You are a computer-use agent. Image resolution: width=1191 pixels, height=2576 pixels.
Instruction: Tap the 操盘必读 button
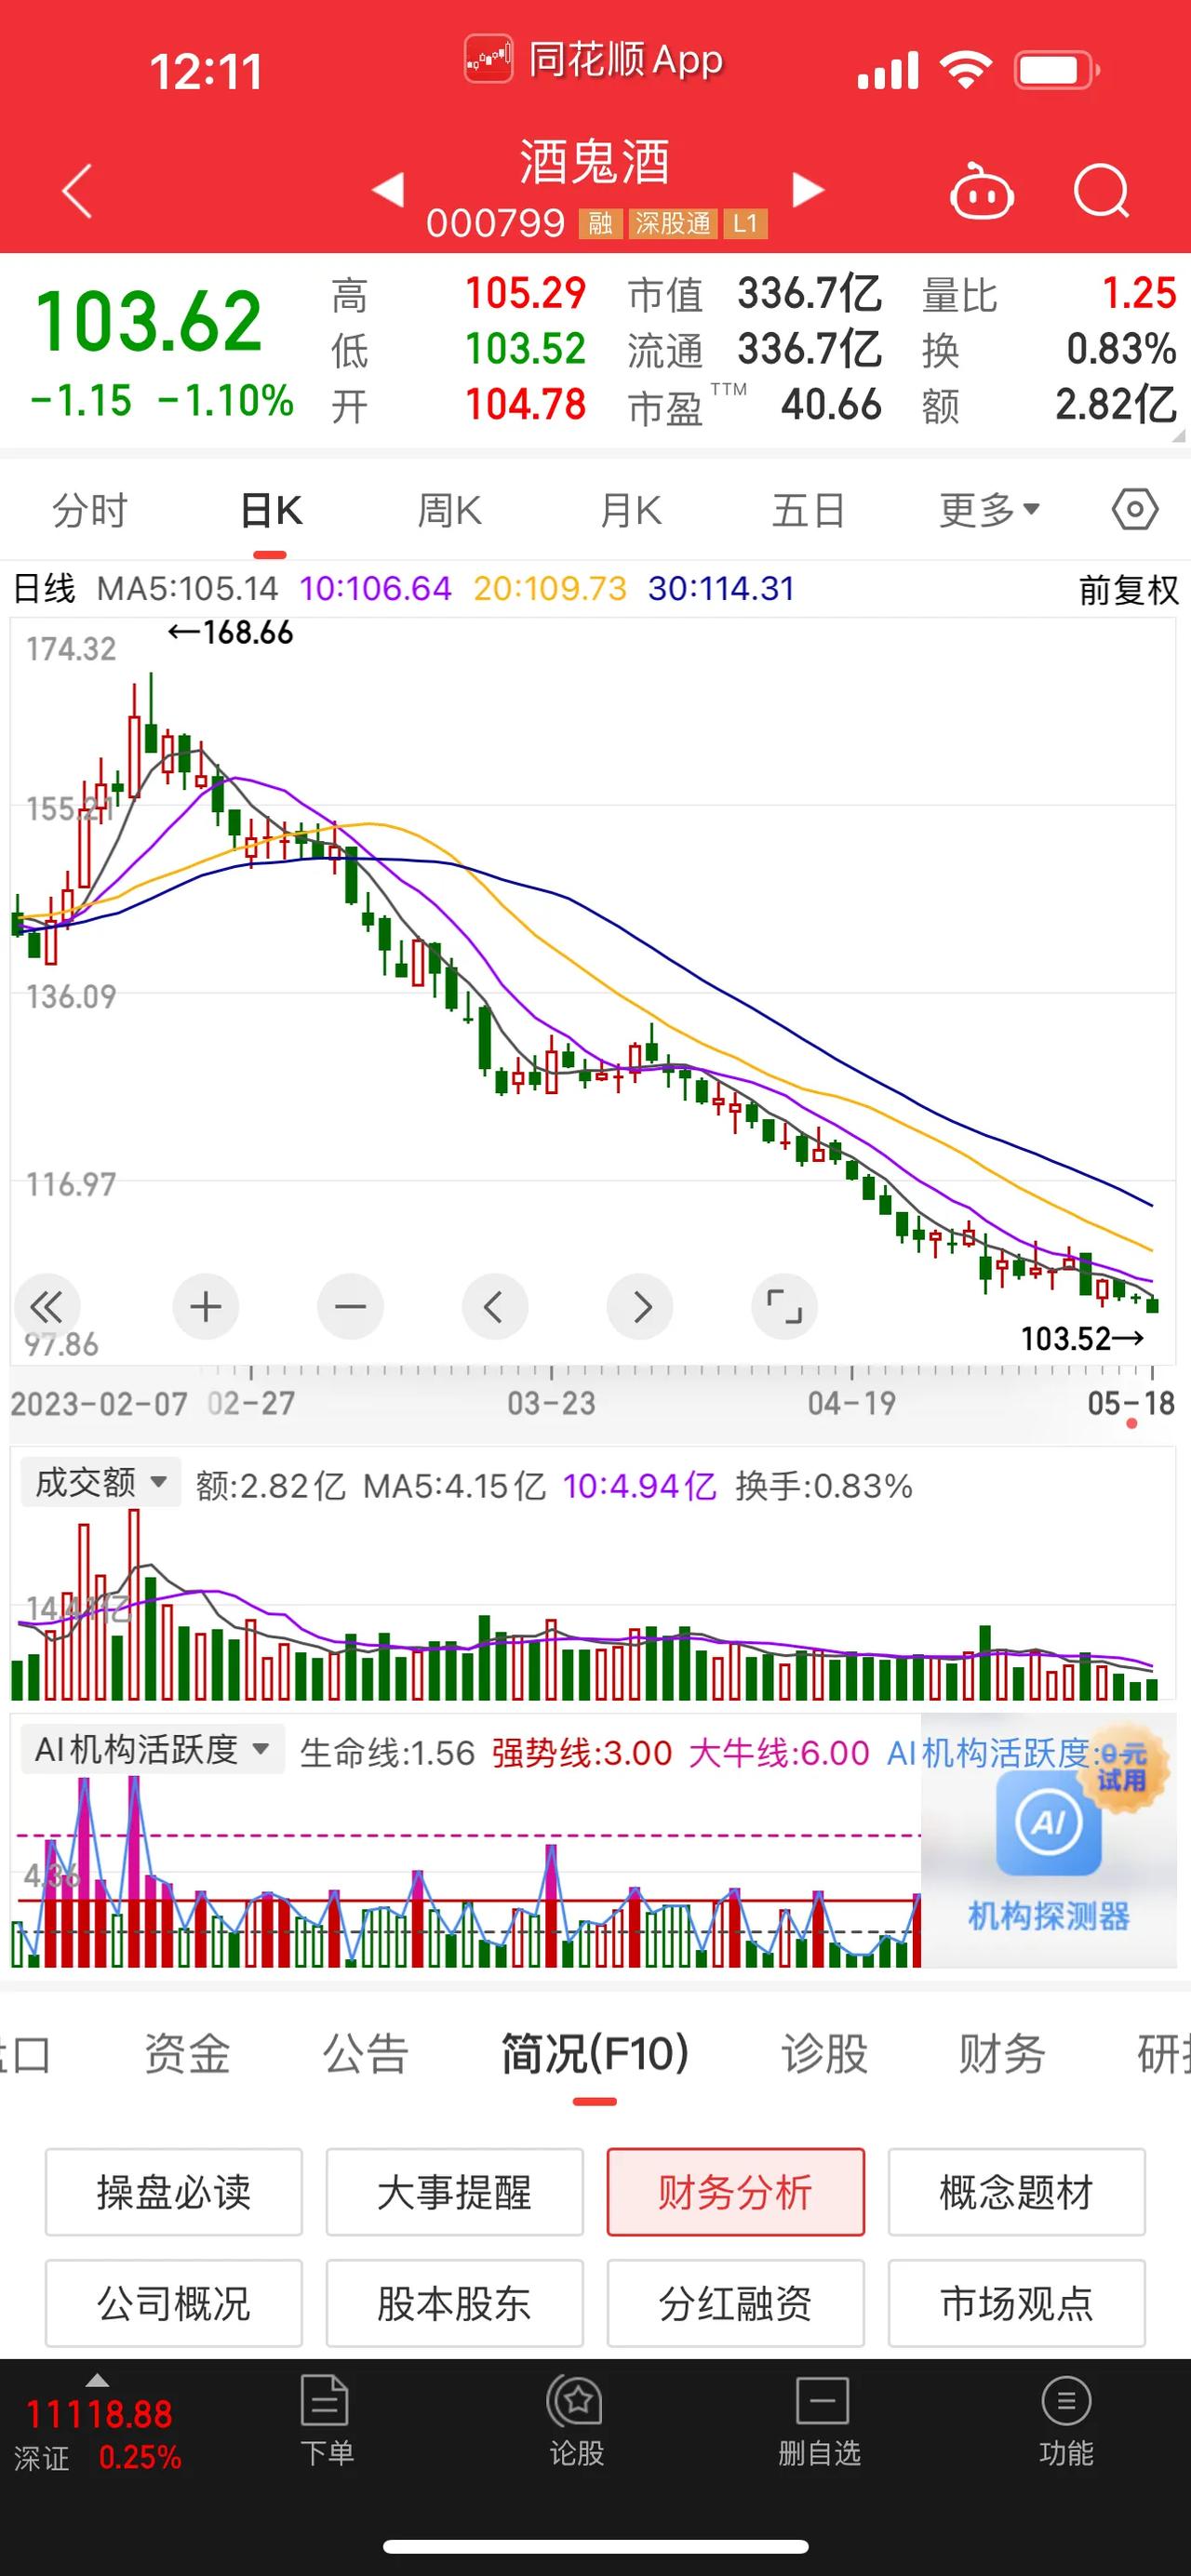point(173,2192)
